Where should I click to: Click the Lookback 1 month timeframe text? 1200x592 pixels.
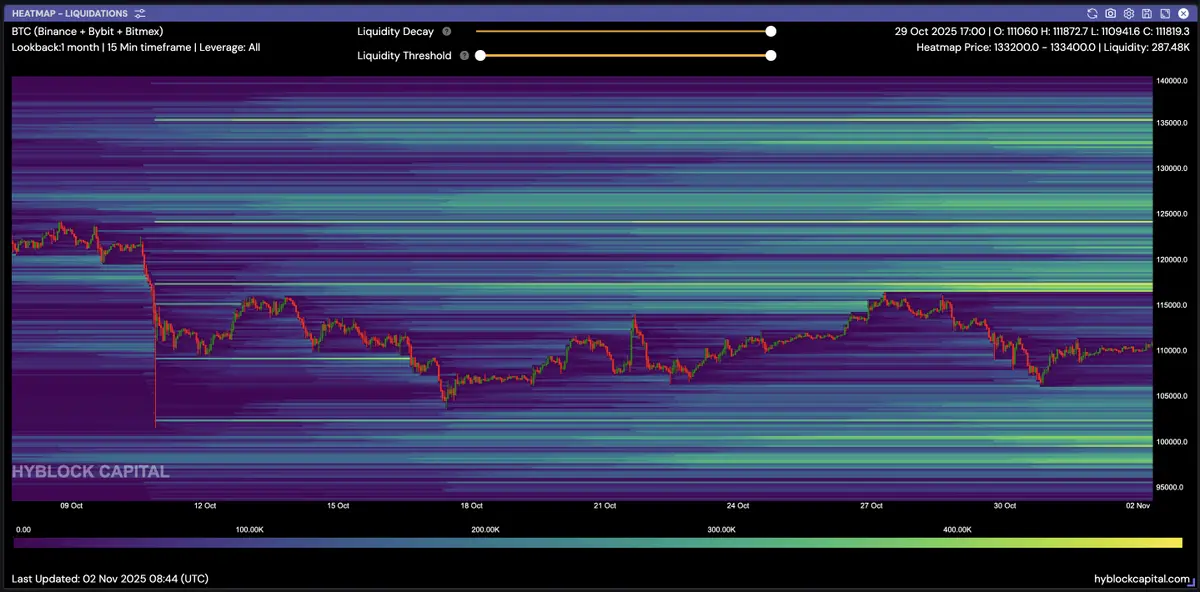point(135,47)
